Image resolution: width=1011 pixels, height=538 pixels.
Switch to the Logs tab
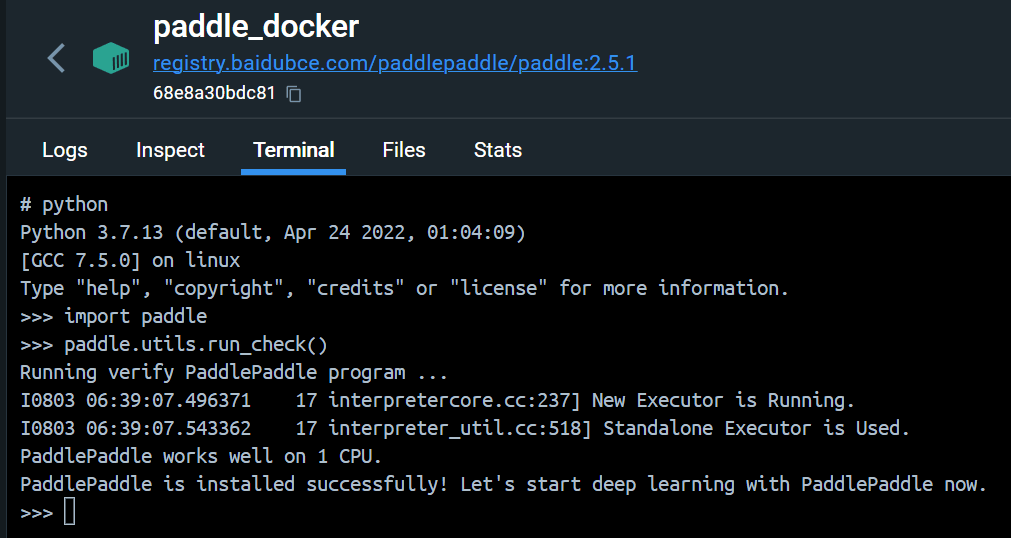tap(64, 150)
